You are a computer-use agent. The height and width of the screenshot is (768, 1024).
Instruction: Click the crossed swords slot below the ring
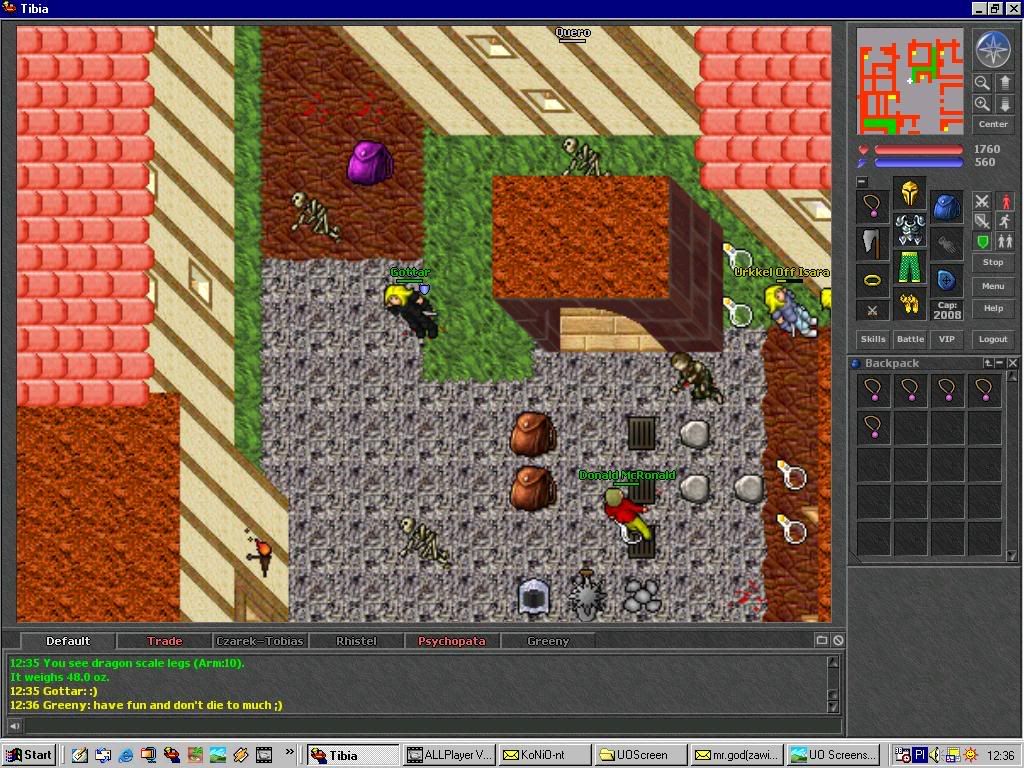872,310
